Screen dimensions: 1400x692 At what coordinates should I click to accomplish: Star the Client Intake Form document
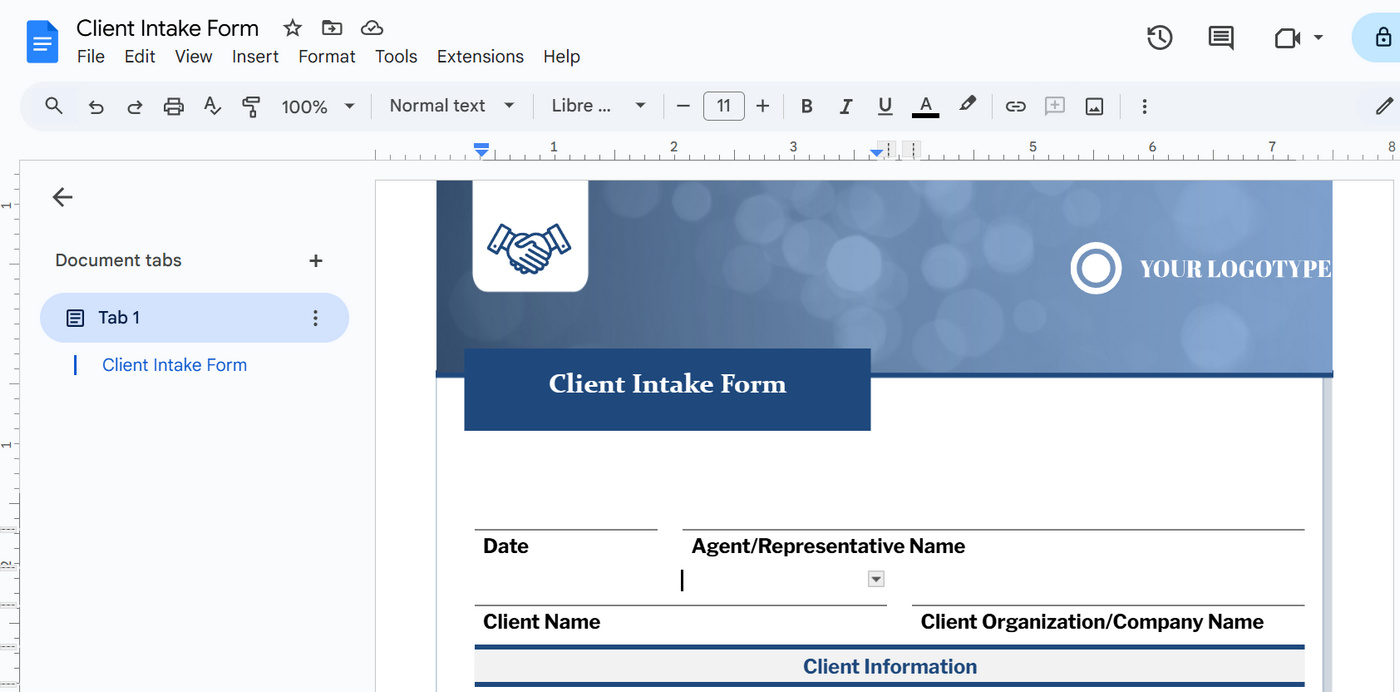click(x=291, y=27)
